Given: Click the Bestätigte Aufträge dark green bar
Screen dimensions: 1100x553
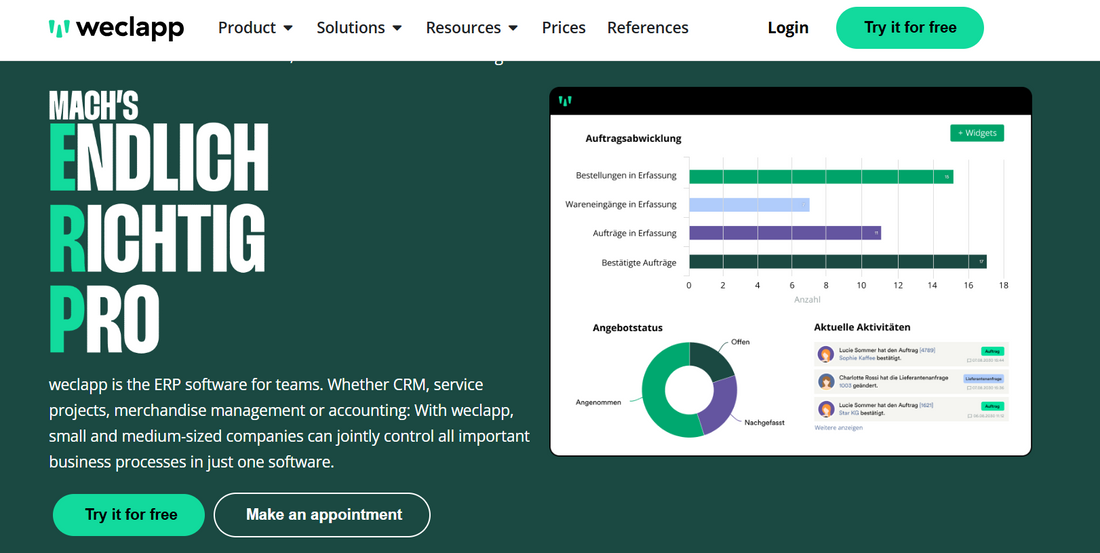Looking at the screenshot, I should click(x=838, y=262).
